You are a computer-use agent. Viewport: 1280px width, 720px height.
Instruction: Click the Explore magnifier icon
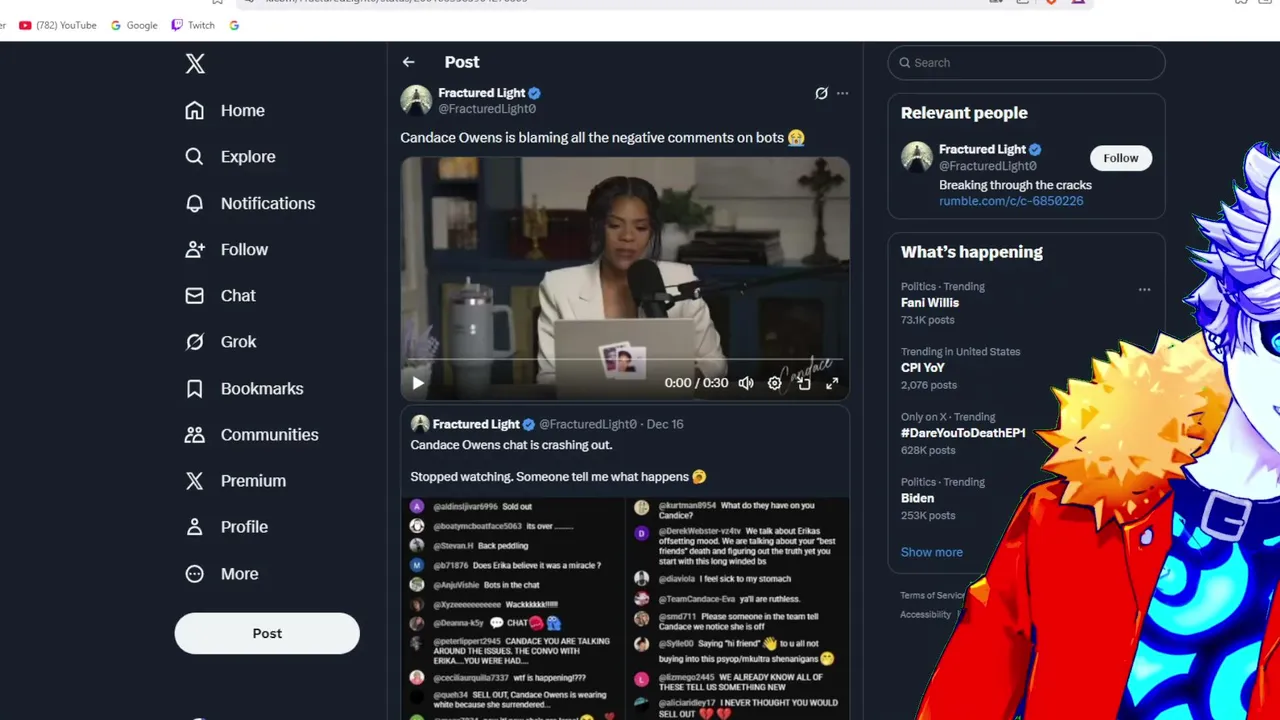click(195, 157)
